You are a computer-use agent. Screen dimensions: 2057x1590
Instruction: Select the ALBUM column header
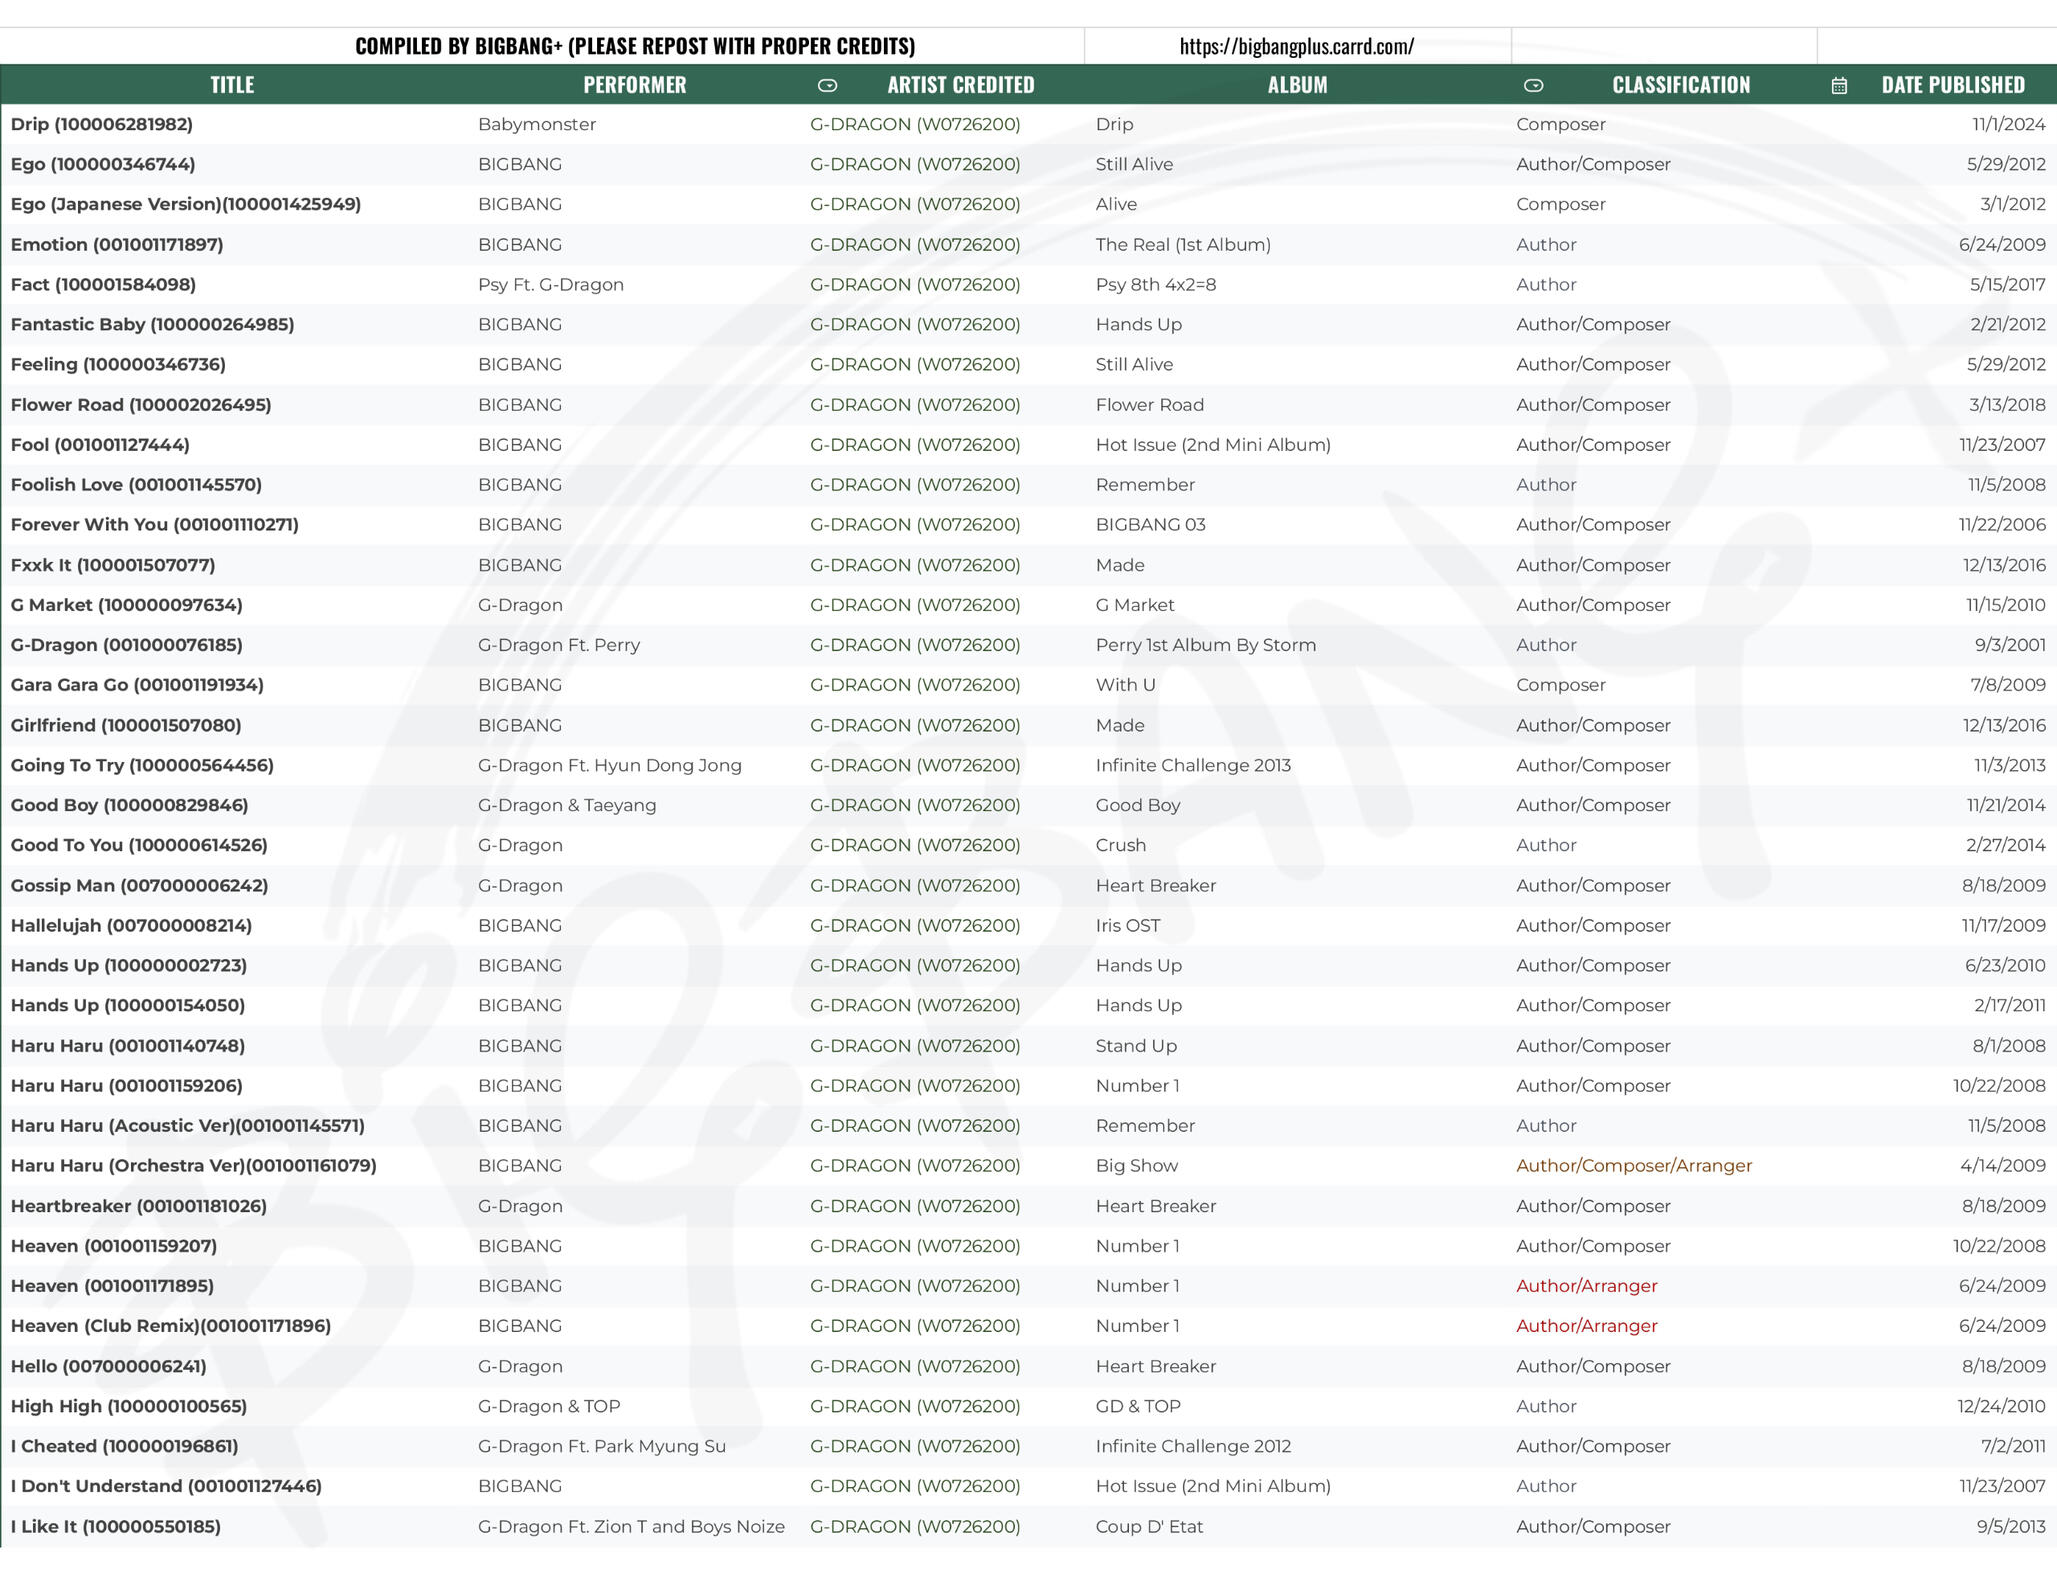coord(1297,85)
